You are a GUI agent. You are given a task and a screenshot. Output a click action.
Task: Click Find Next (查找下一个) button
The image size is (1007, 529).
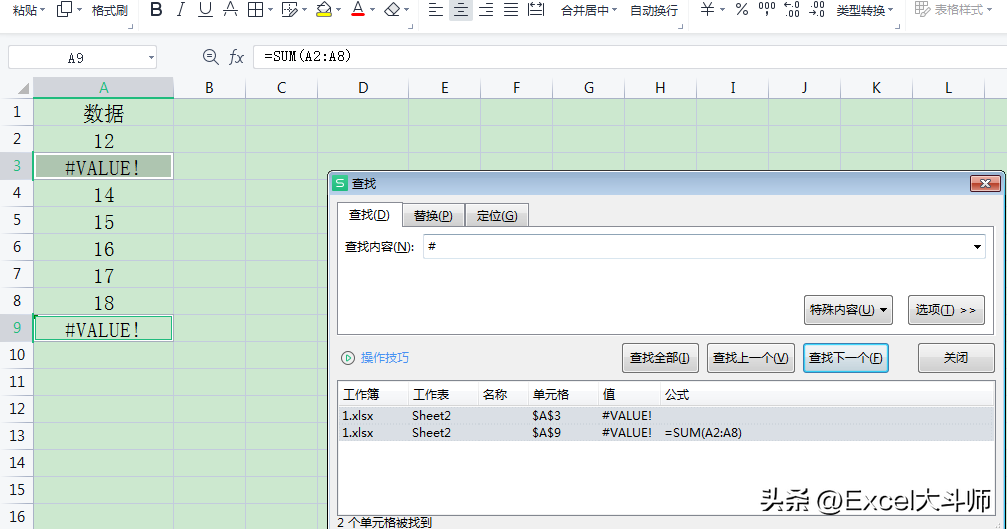coord(846,358)
